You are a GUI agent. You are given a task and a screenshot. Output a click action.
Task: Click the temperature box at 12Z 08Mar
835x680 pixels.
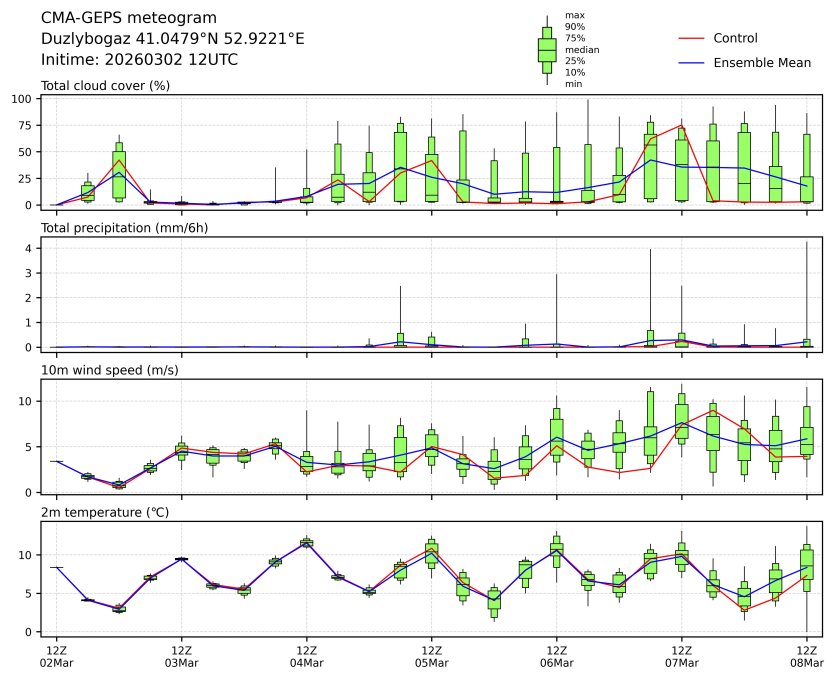coord(807,567)
